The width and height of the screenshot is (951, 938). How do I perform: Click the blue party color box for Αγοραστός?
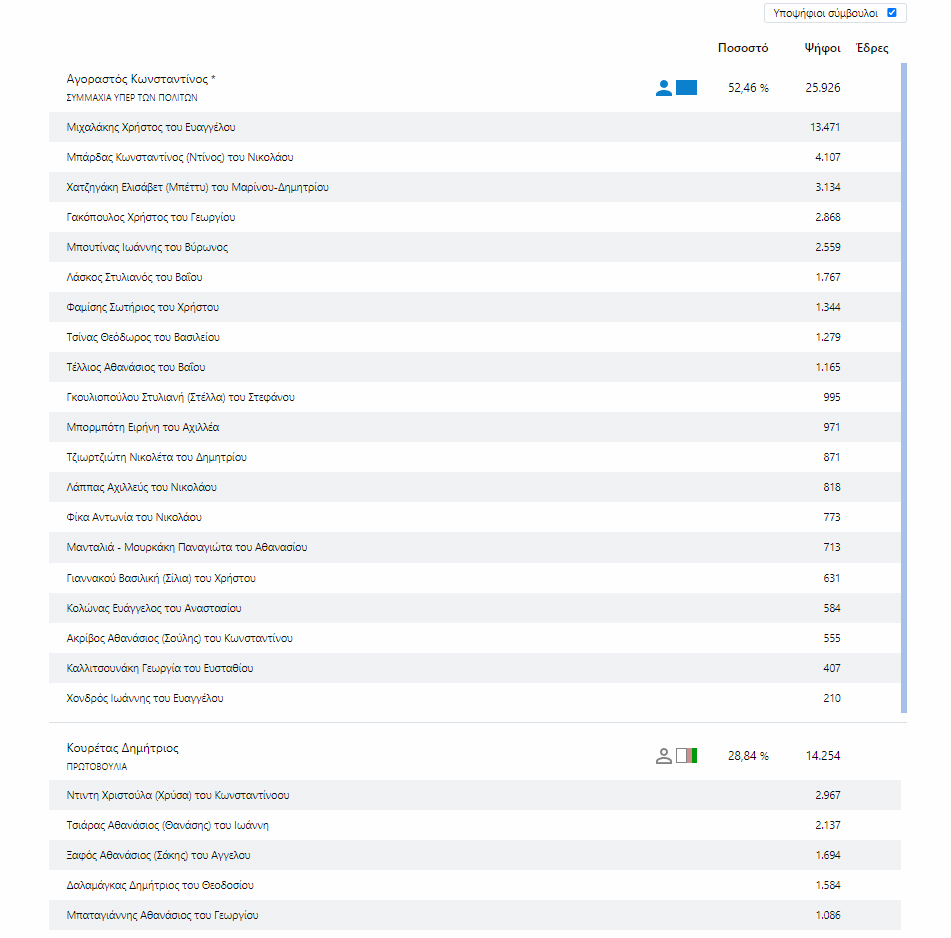[686, 88]
